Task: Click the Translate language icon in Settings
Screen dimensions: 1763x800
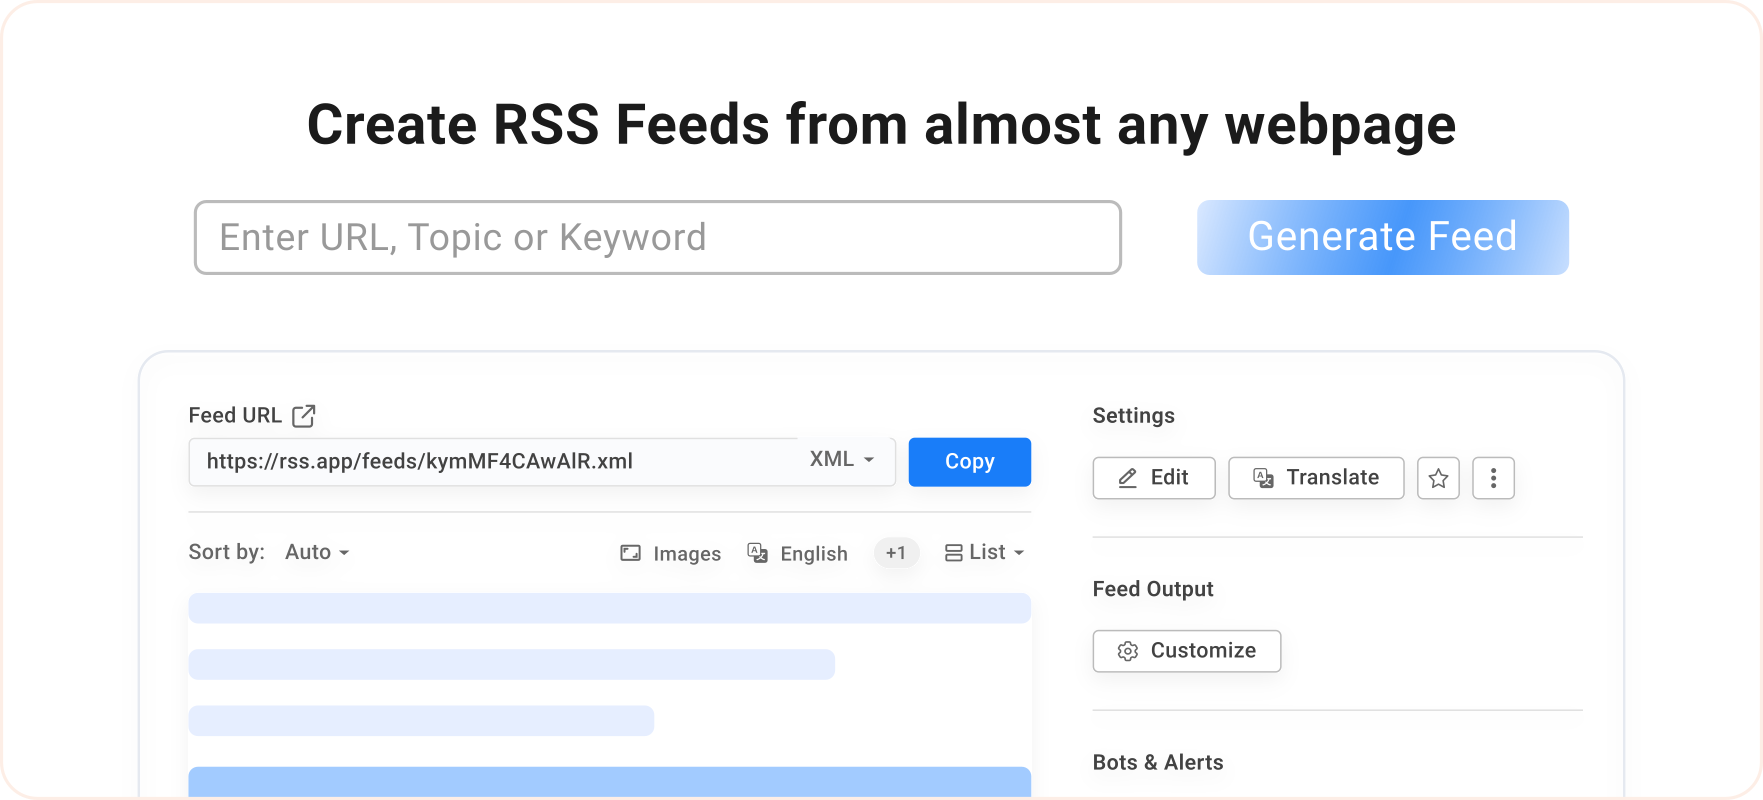Action: (x=1262, y=478)
